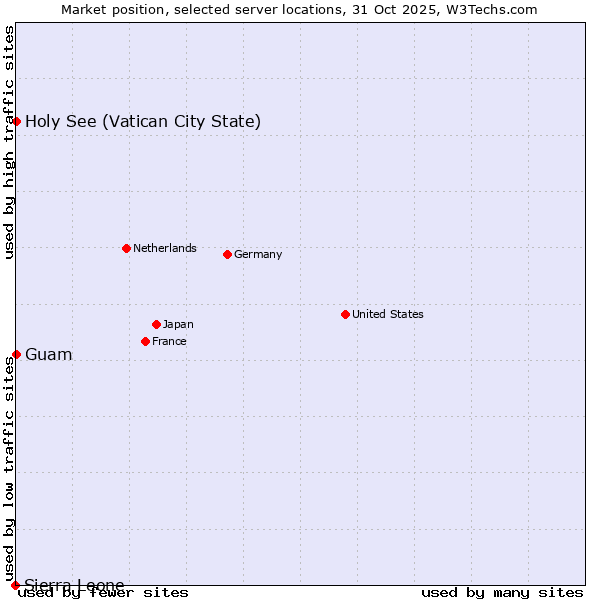This screenshot has width=600, height=600.
Task: Click the 'used by many sites' axis label
Action: click(x=502, y=593)
